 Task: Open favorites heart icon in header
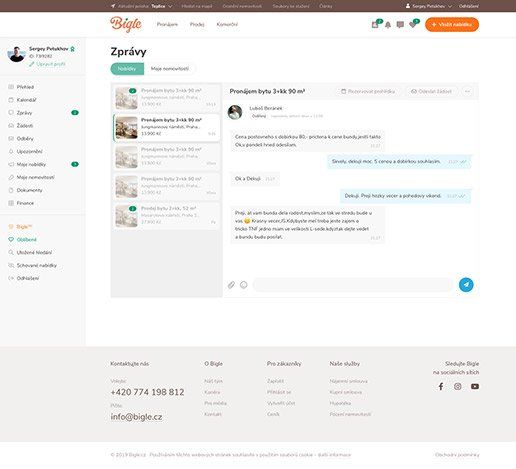[x=413, y=24]
